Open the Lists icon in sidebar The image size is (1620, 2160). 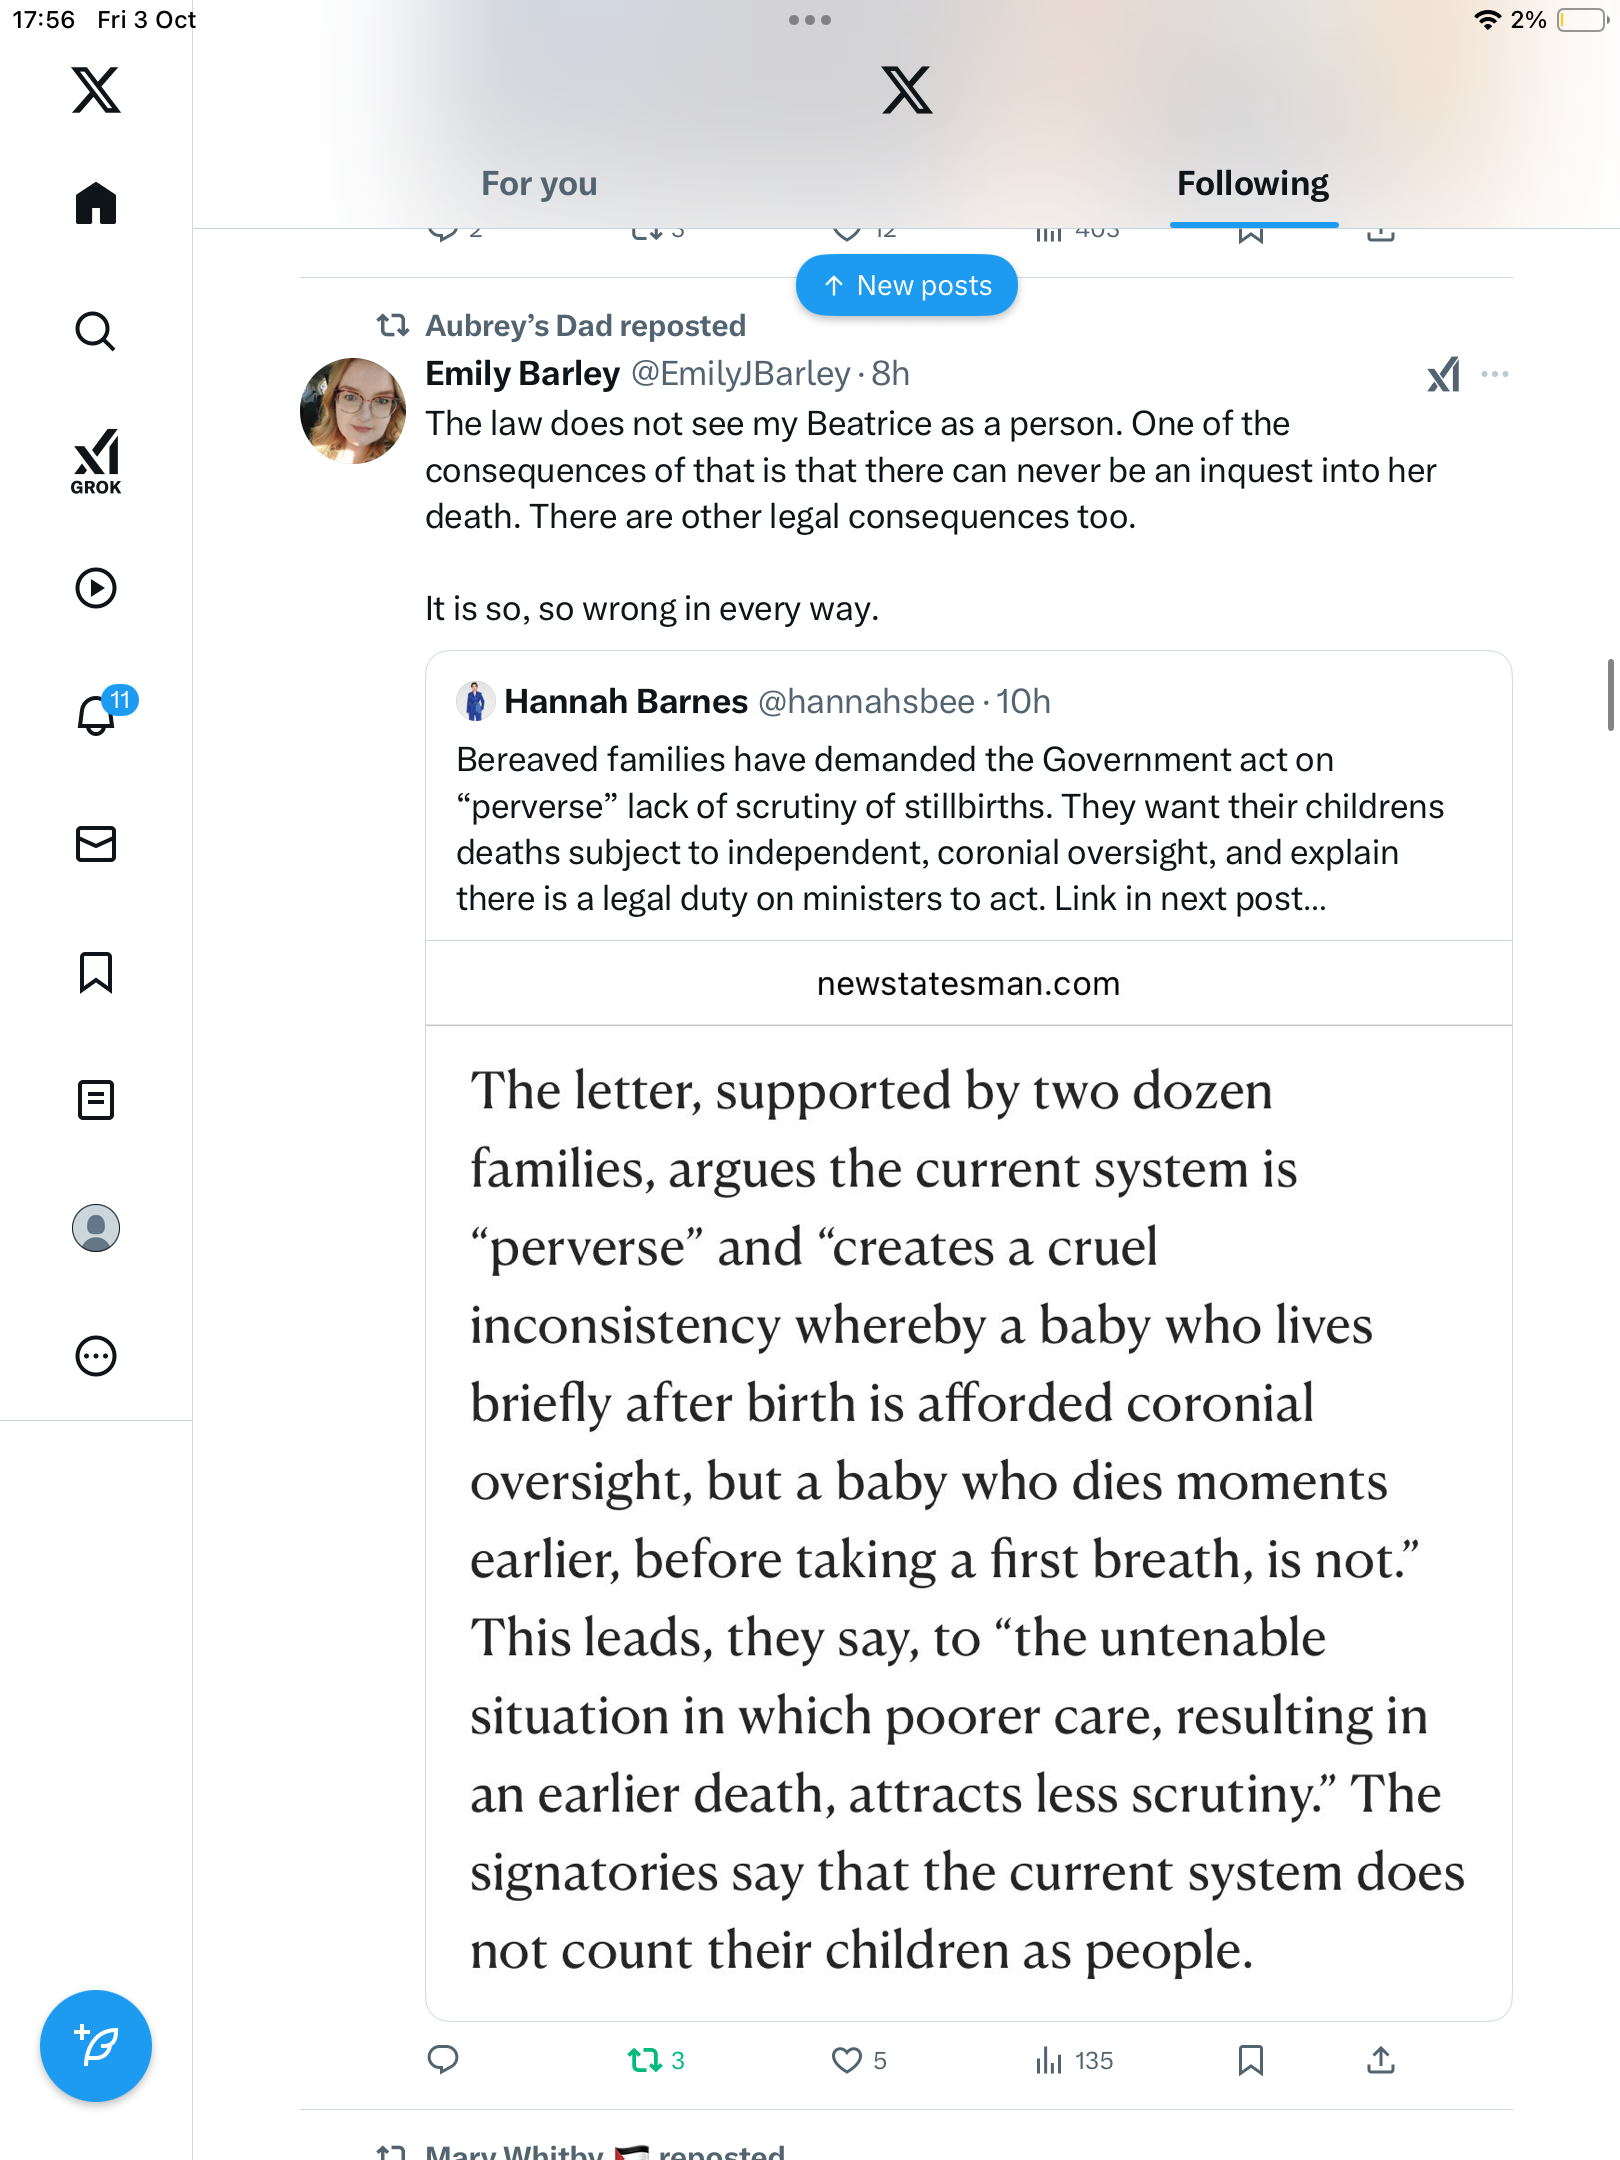click(x=96, y=1100)
